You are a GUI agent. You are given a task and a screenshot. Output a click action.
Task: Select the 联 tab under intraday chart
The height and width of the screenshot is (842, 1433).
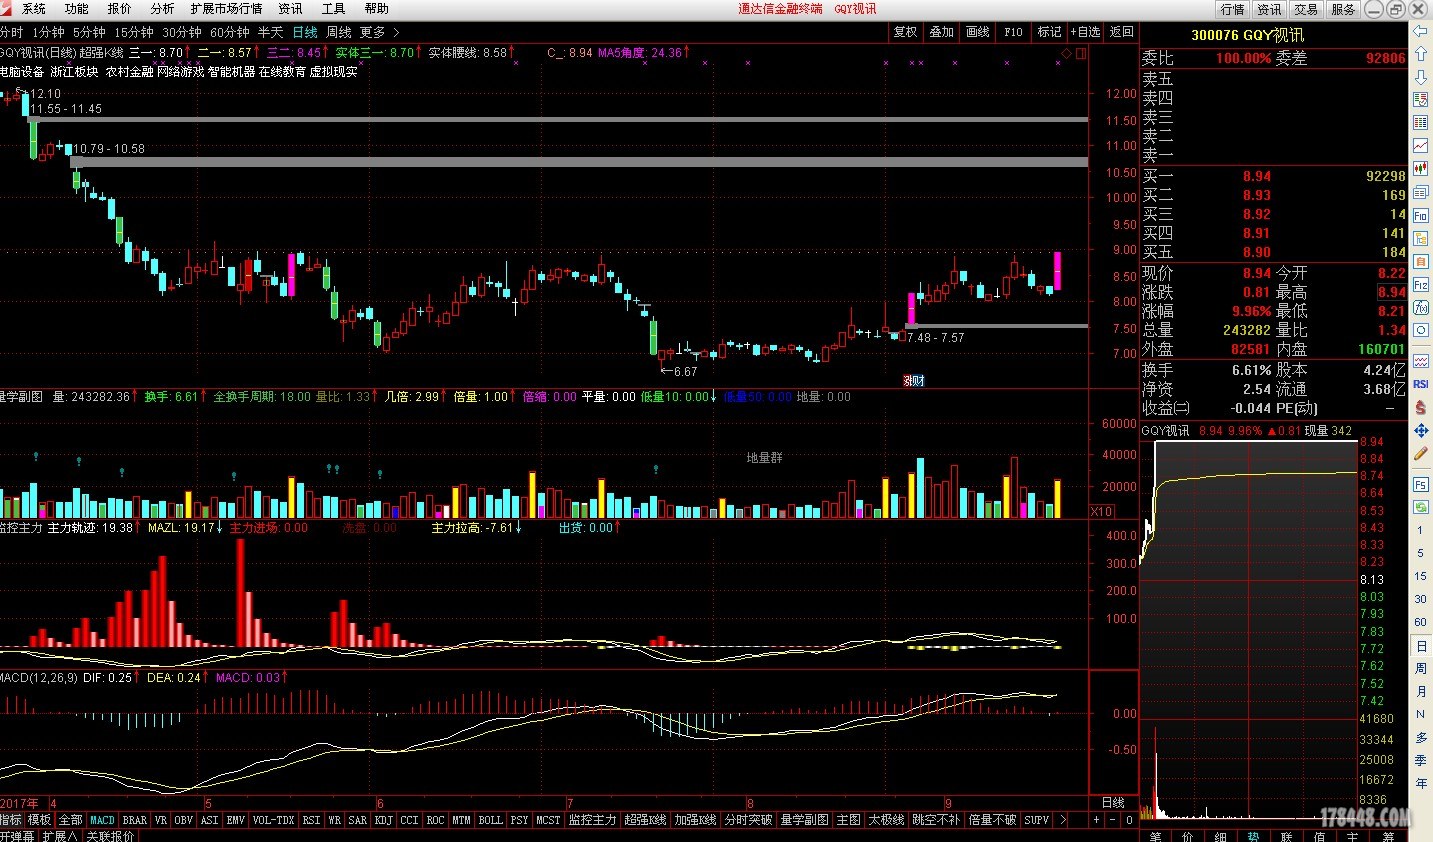[1286, 836]
